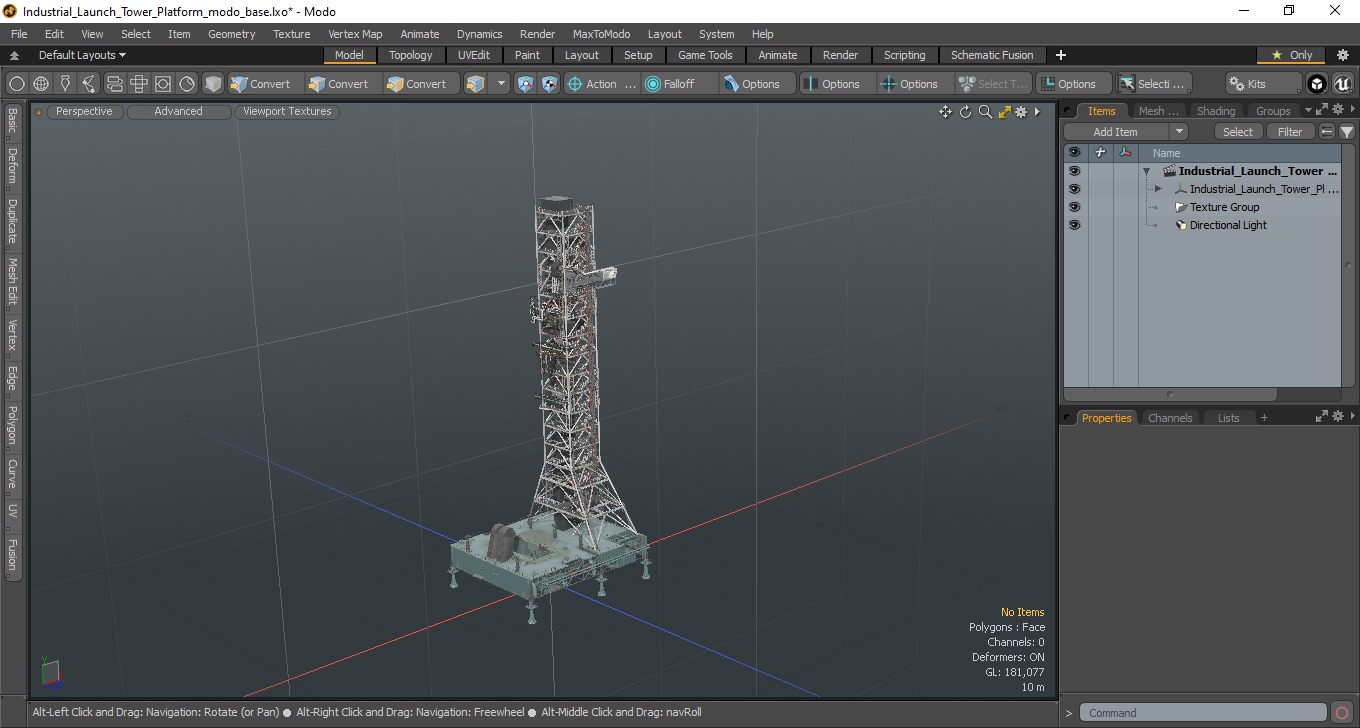
Task: Click the axis column header in Items list
Action: pos(1126,153)
